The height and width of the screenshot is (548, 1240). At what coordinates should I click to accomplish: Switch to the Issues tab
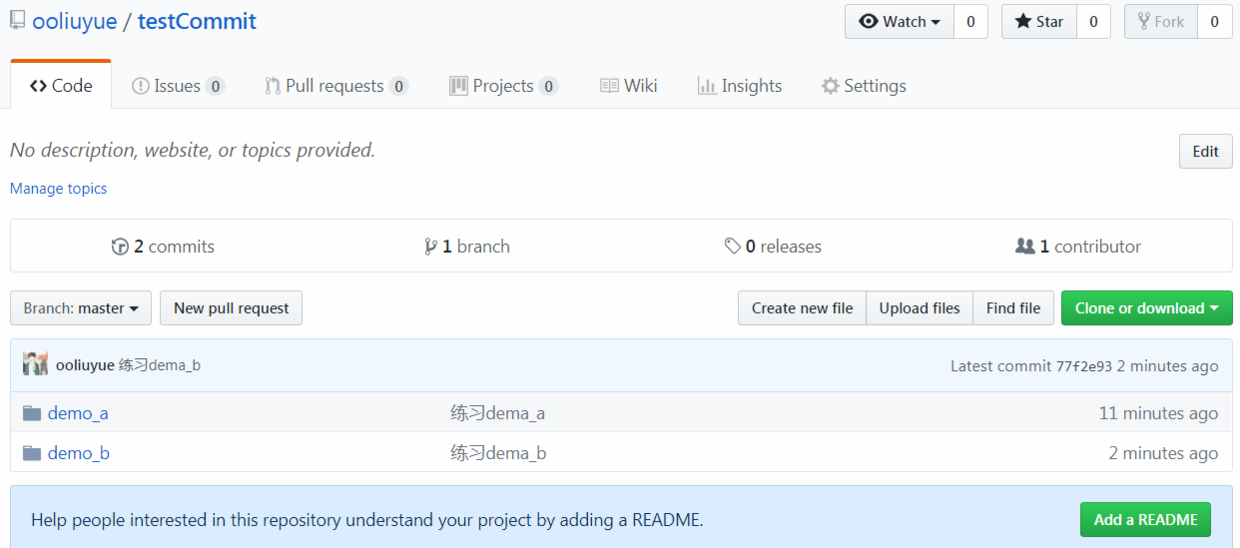pyautogui.click(x=178, y=86)
